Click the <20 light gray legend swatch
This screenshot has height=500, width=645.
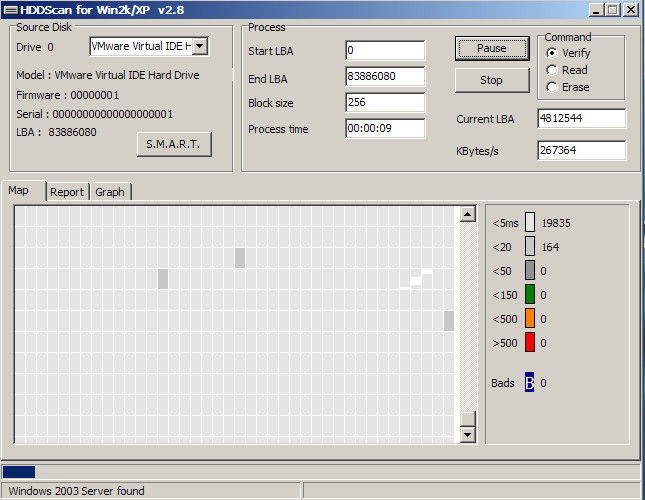[x=530, y=246]
